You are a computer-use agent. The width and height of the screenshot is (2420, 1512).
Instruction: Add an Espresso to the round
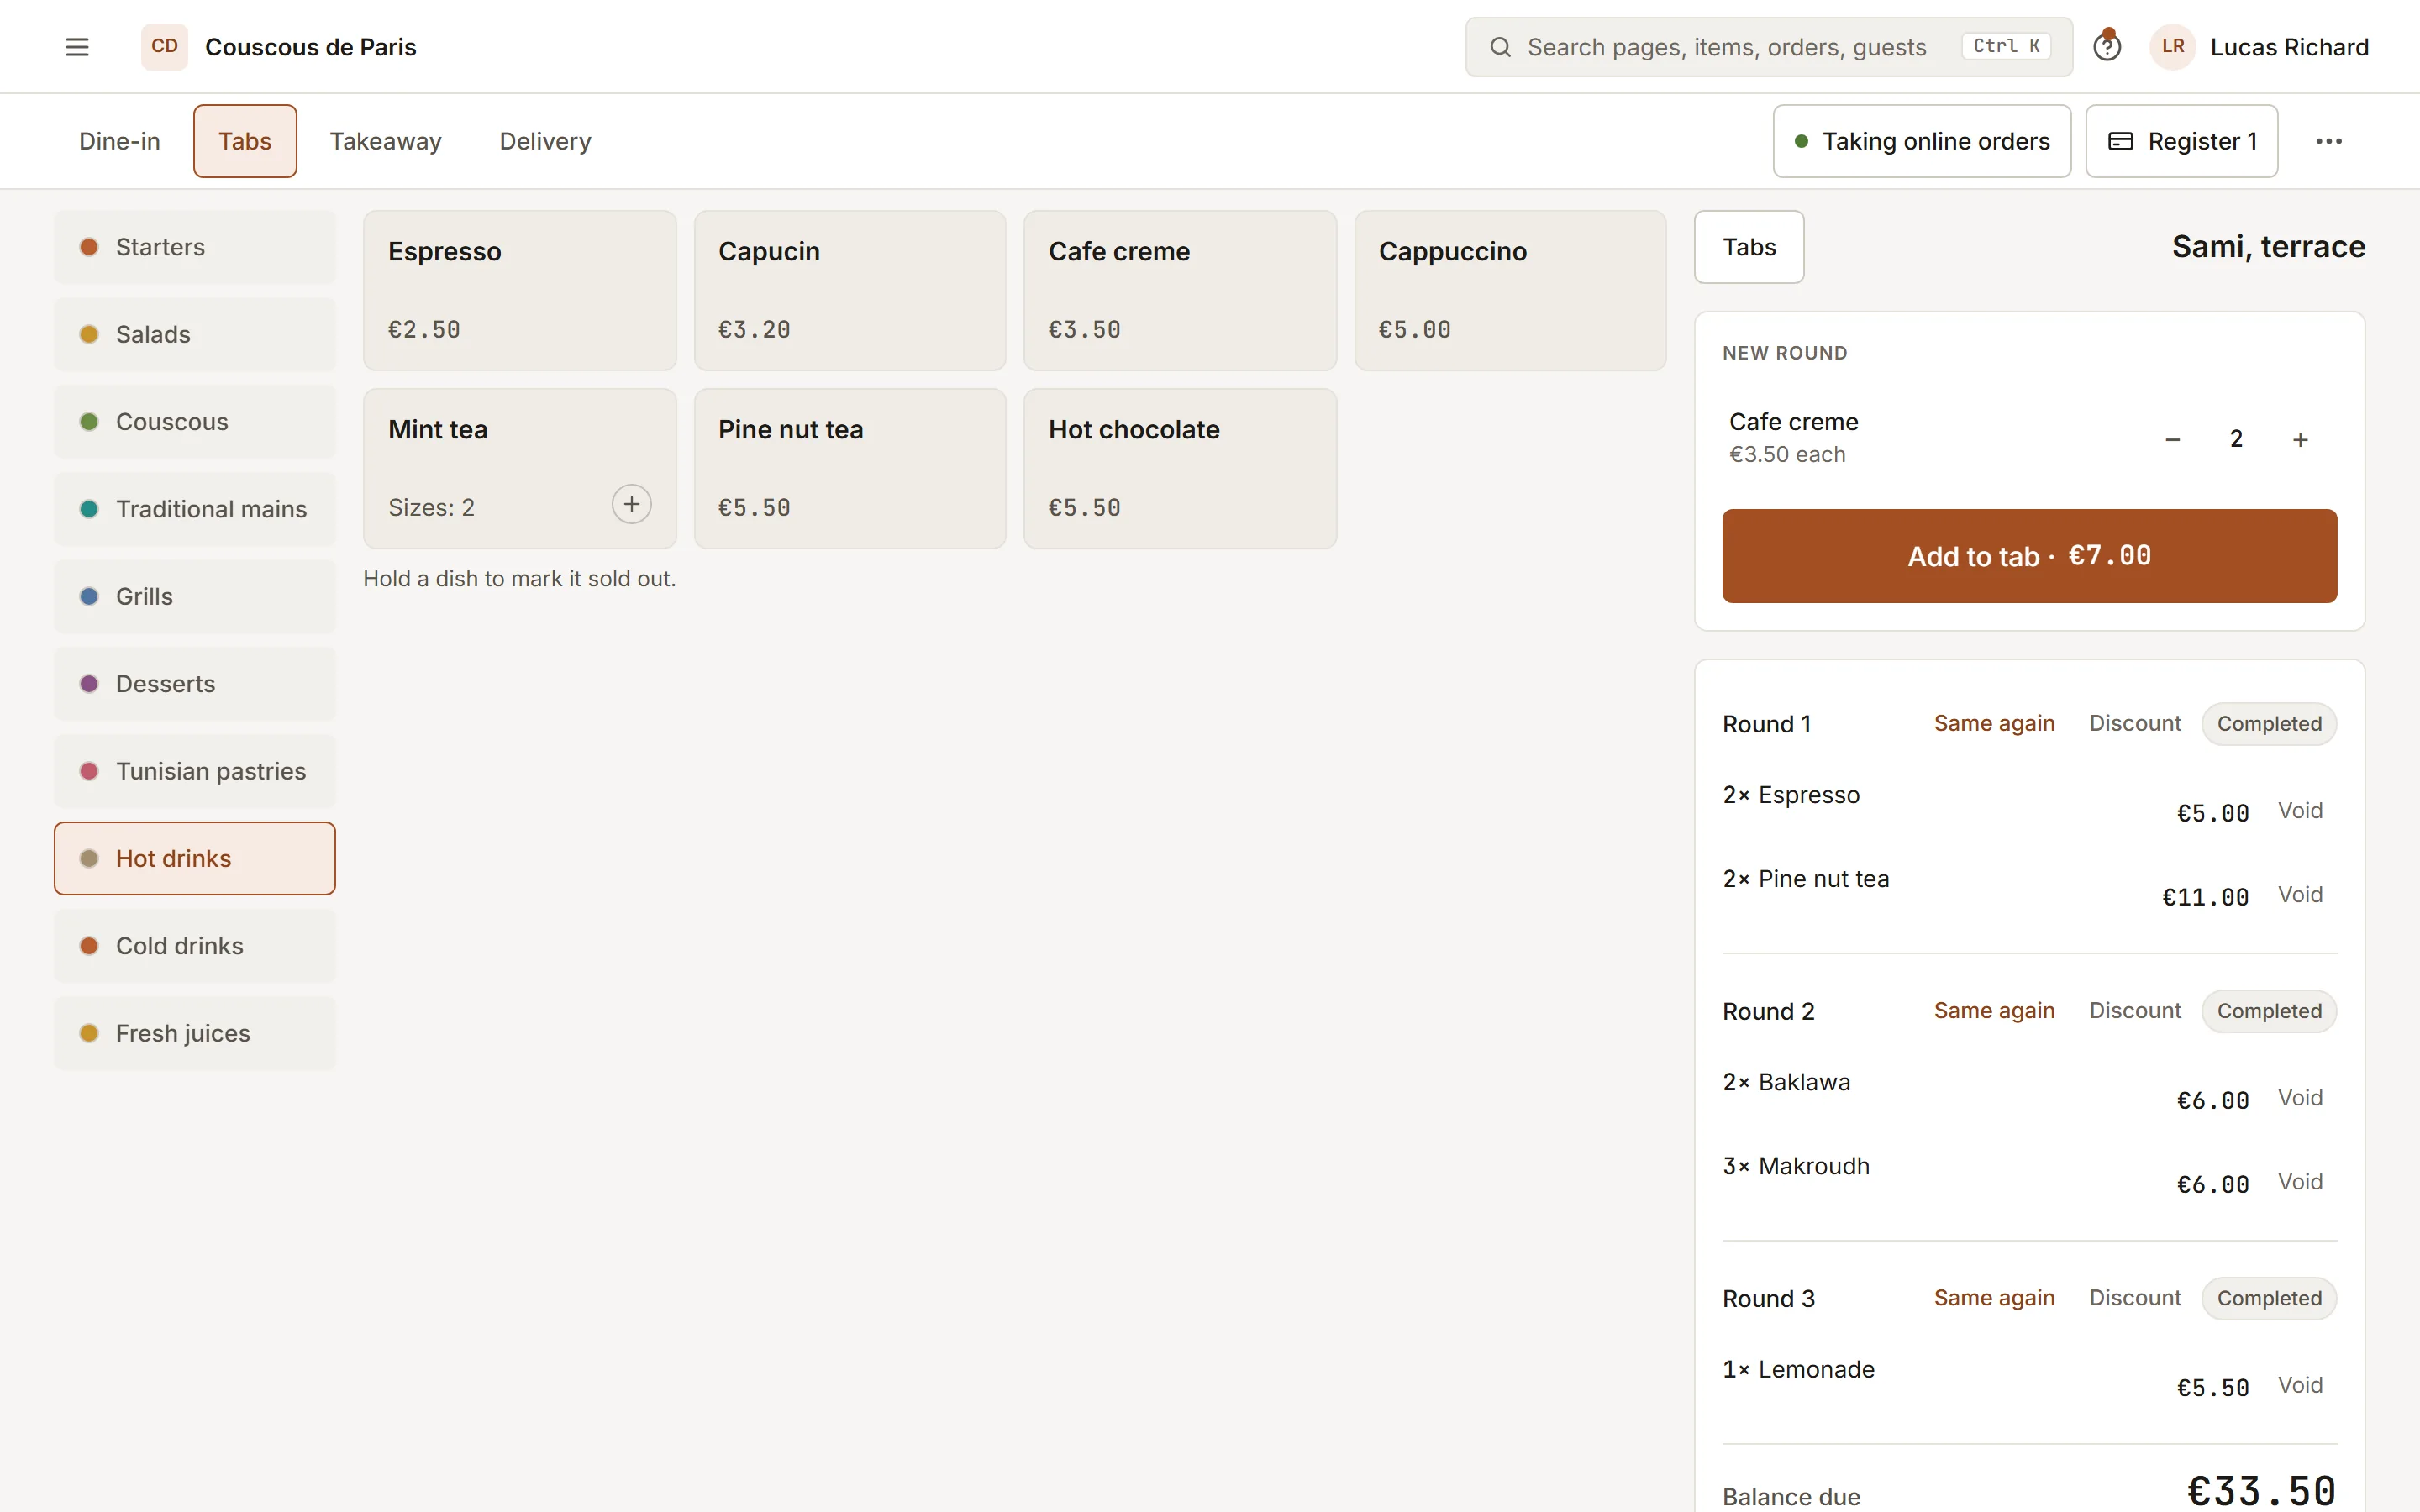(x=520, y=290)
